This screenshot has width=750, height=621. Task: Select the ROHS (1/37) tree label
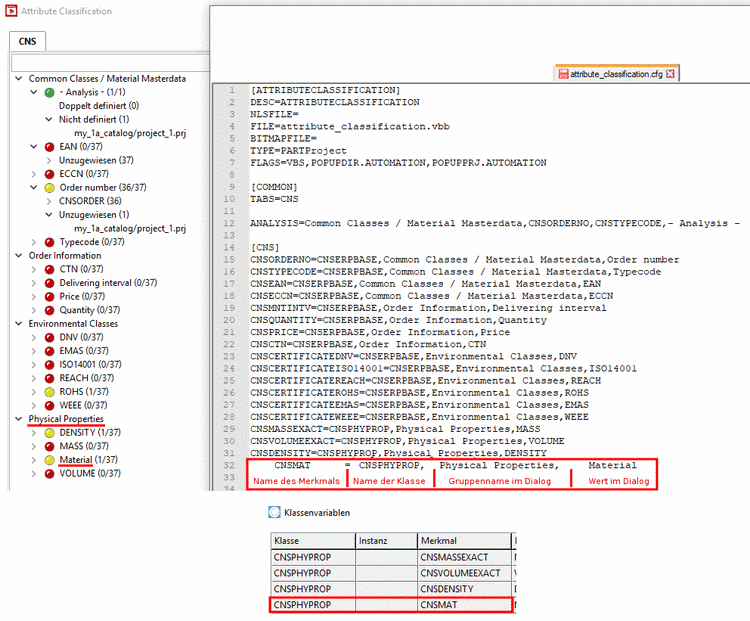pos(84,392)
